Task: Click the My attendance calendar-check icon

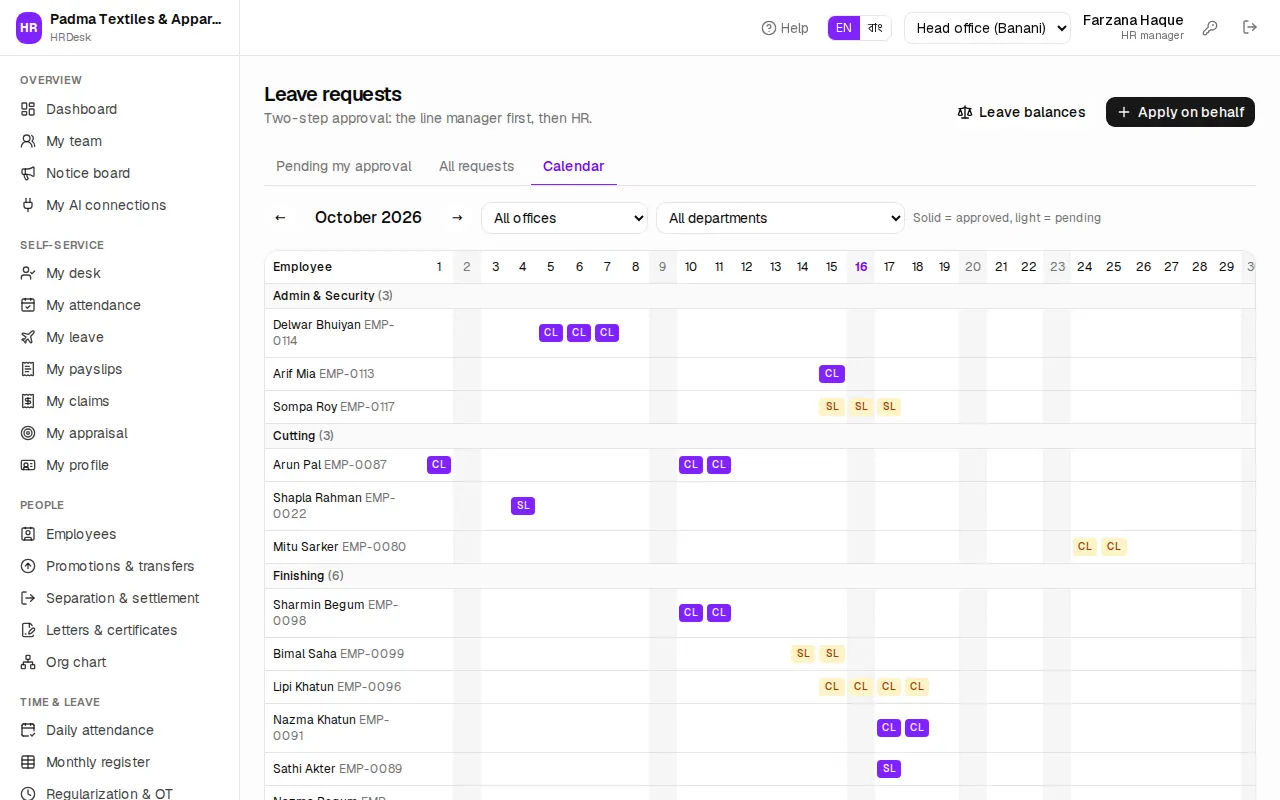Action: coord(28,305)
